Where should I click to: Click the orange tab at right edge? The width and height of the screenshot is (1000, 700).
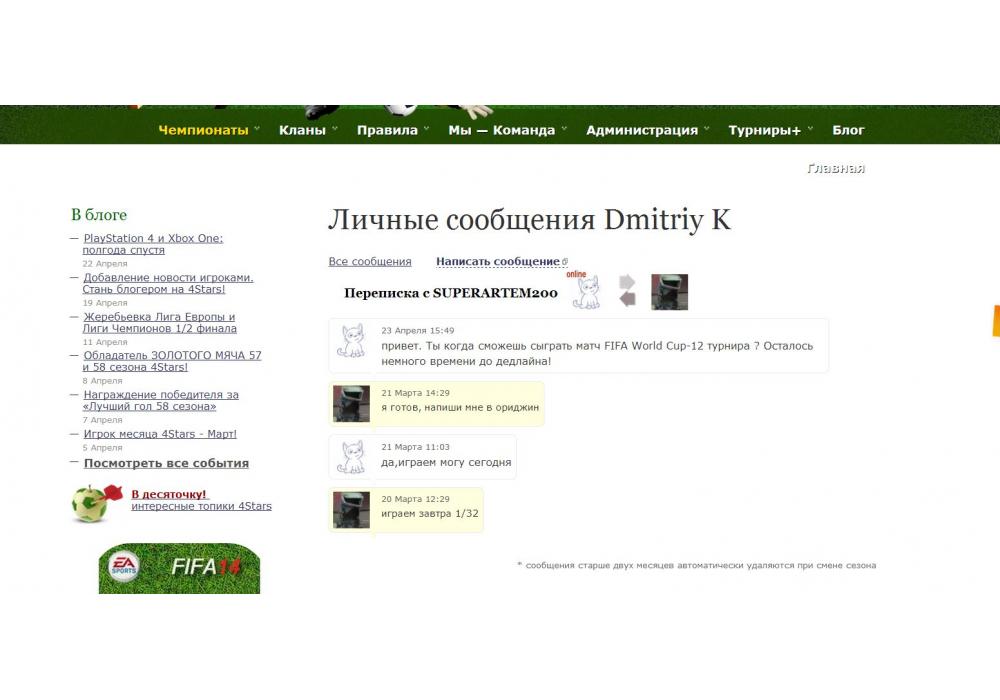(996, 321)
